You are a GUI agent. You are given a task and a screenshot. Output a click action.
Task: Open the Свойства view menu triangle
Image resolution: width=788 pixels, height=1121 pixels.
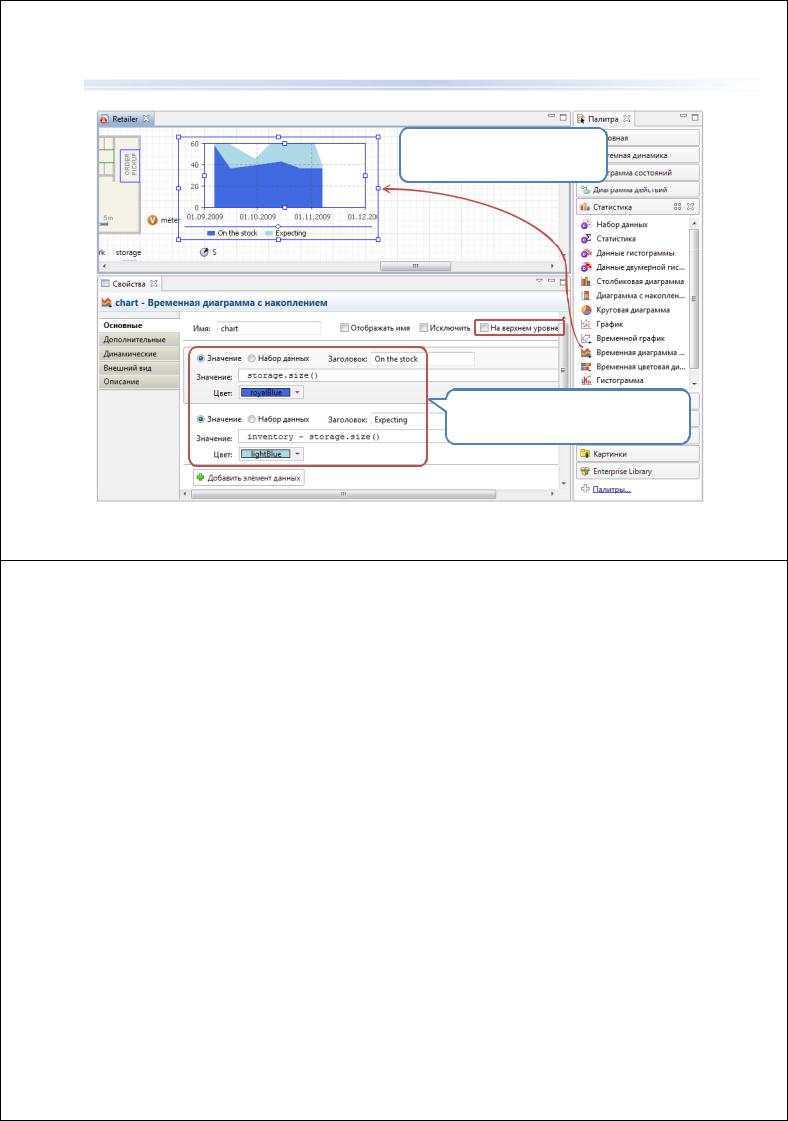[539, 281]
